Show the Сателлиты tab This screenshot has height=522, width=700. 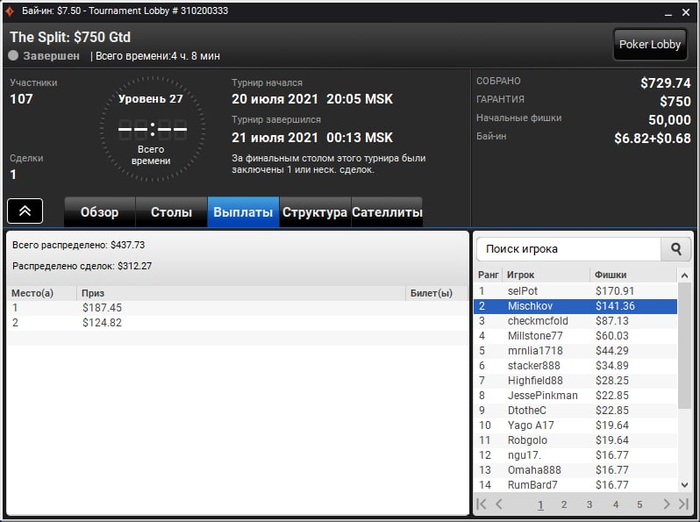point(387,212)
